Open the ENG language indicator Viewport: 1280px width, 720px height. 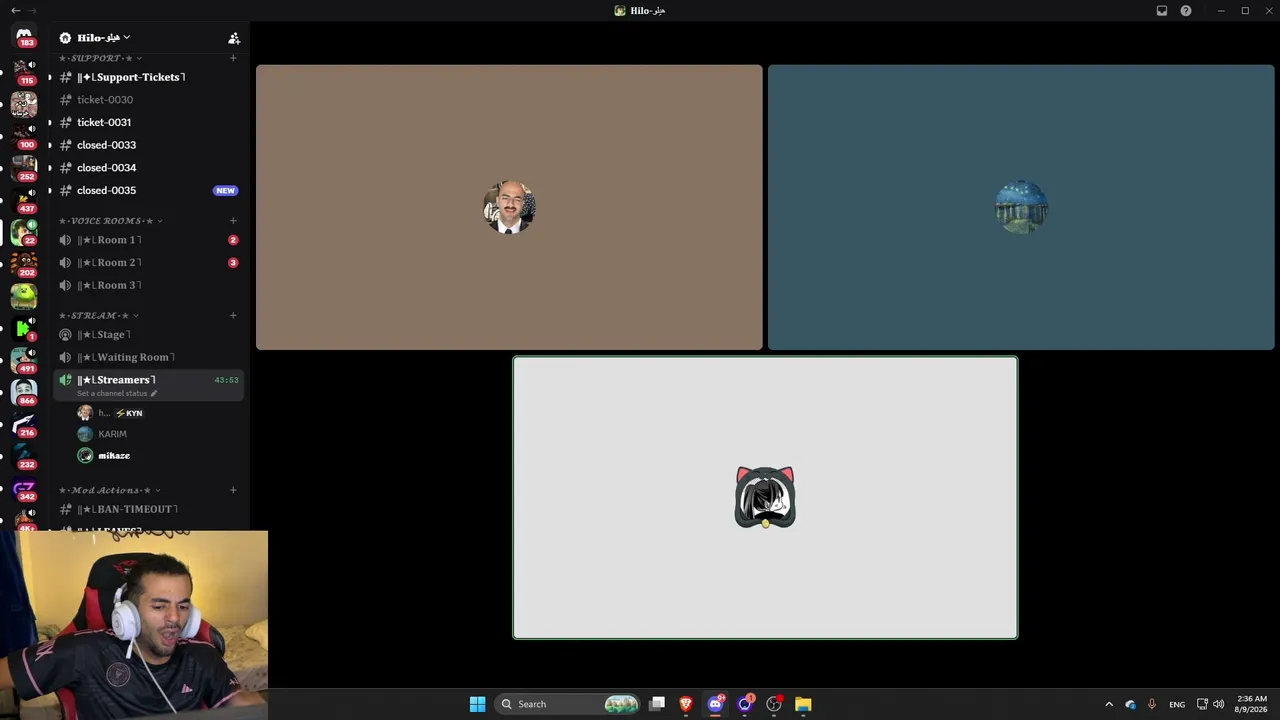[1177, 704]
